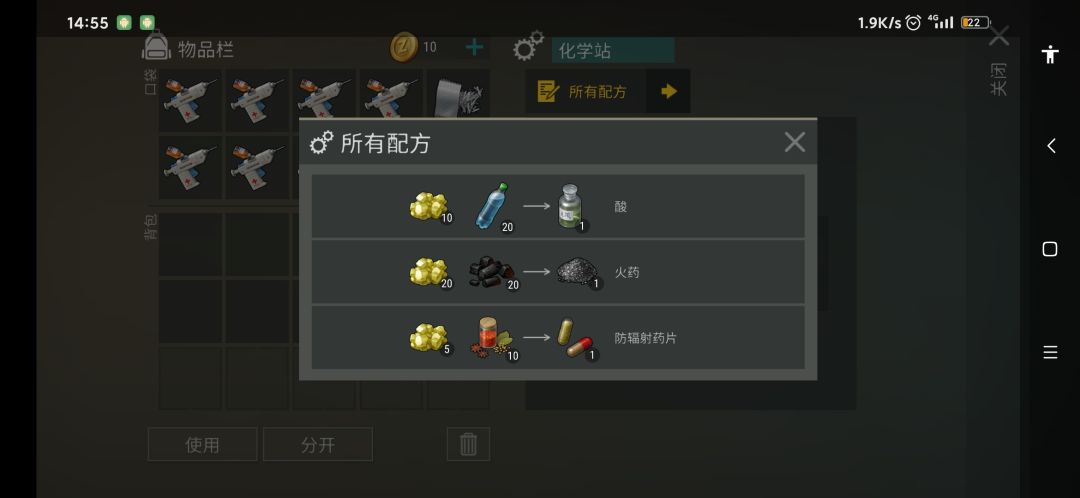Tap the accessibility icon in side bar
1080x498 pixels.
pyautogui.click(x=1050, y=54)
